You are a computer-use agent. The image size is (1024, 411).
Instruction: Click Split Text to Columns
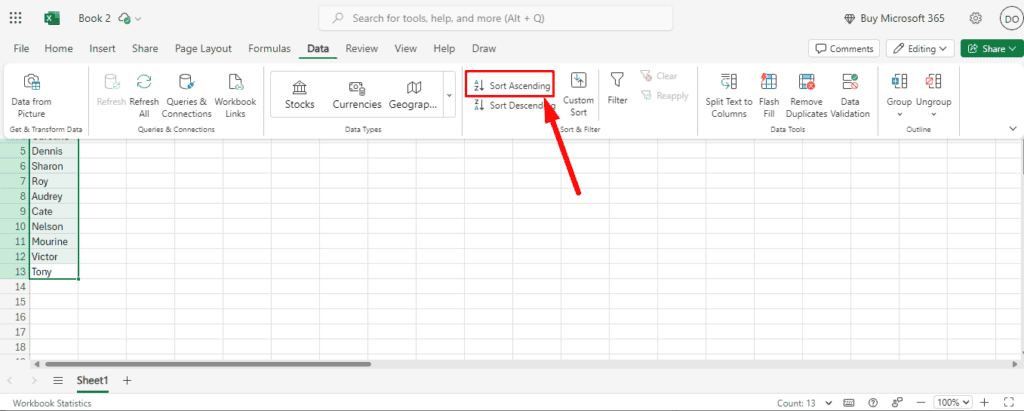point(729,95)
